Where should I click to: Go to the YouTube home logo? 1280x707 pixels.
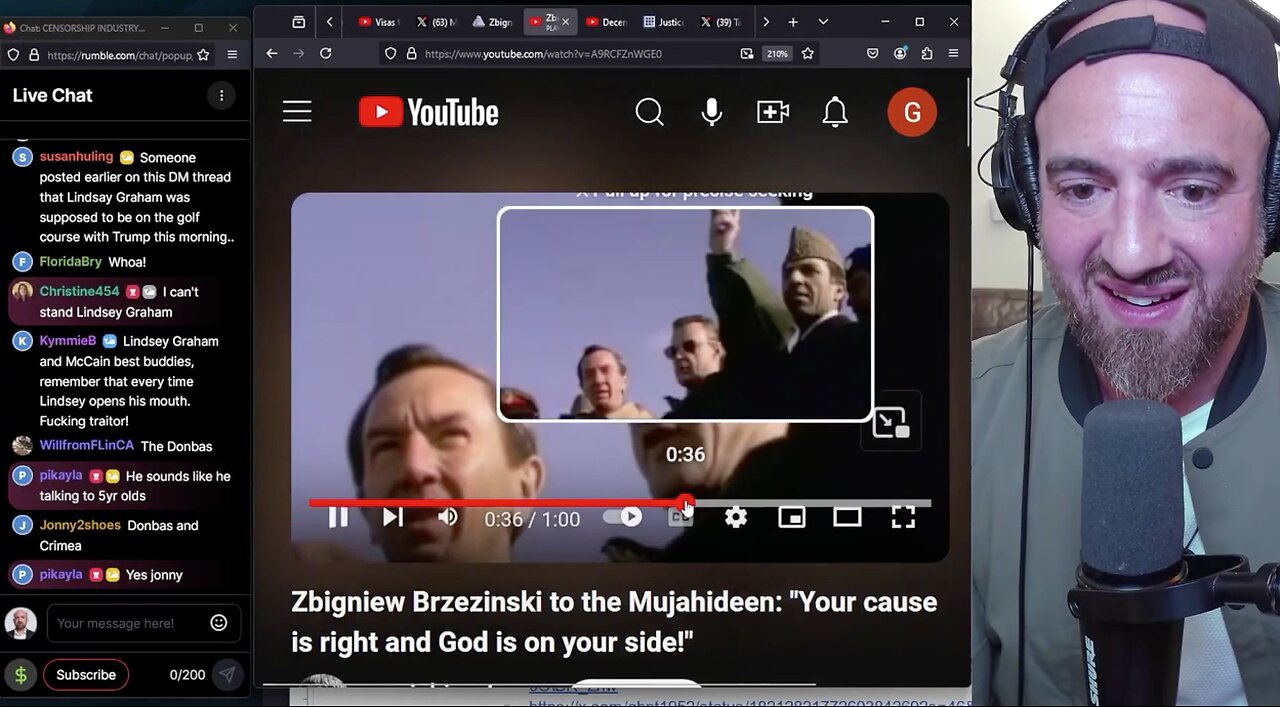429,112
